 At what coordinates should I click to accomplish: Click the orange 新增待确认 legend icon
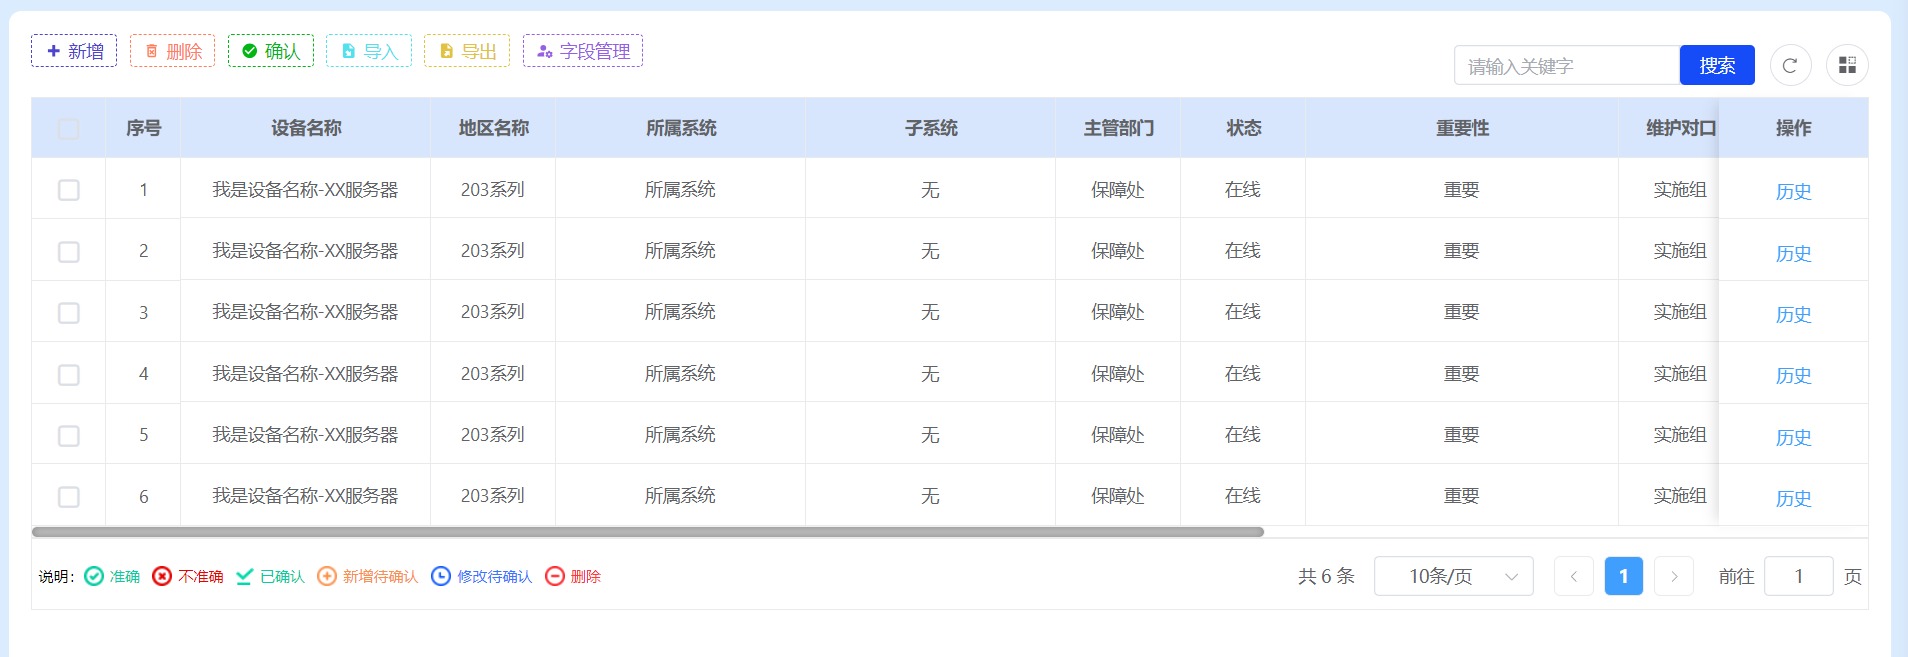[x=327, y=576]
